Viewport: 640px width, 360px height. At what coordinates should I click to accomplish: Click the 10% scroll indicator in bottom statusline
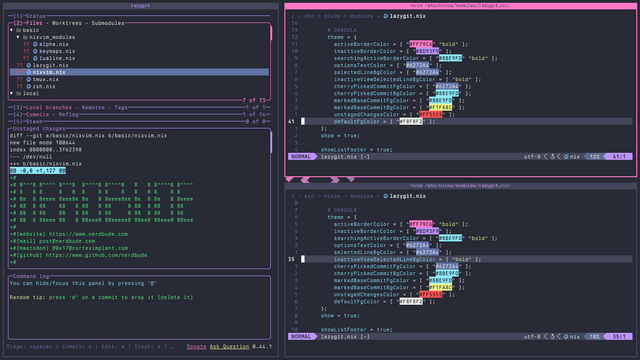pos(594,337)
